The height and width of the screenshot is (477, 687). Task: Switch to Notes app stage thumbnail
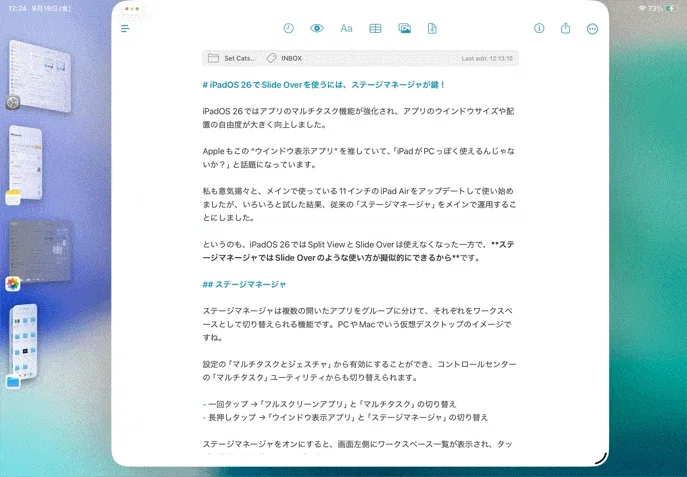click(x=26, y=163)
